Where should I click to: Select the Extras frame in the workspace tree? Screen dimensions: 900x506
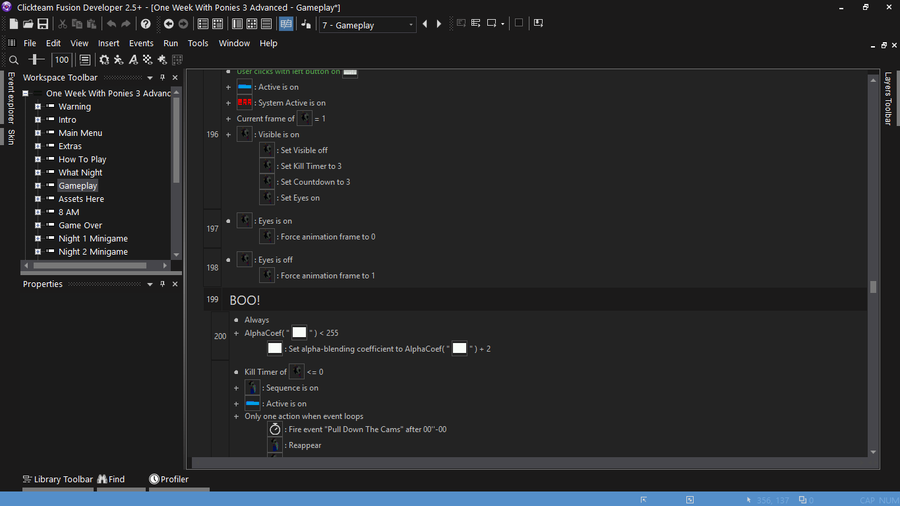(x=70, y=146)
